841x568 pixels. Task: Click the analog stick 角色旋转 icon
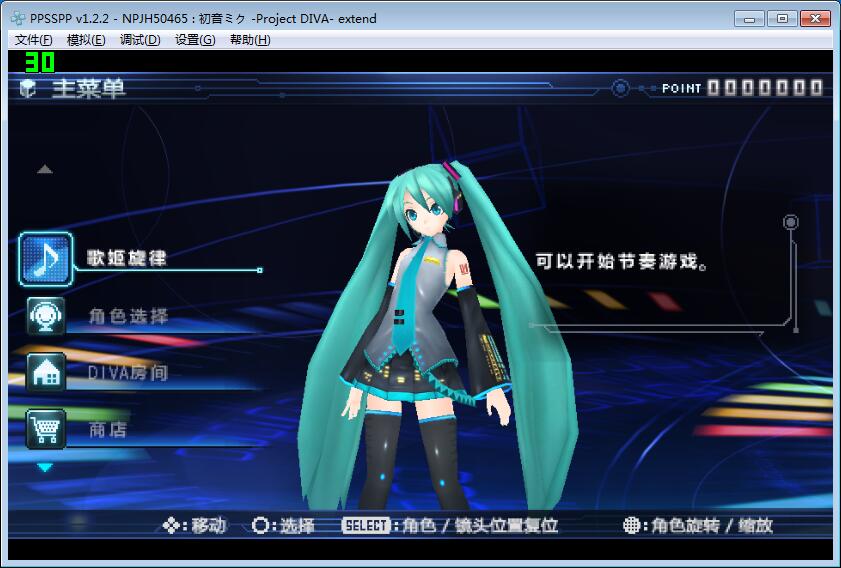coord(631,525)
